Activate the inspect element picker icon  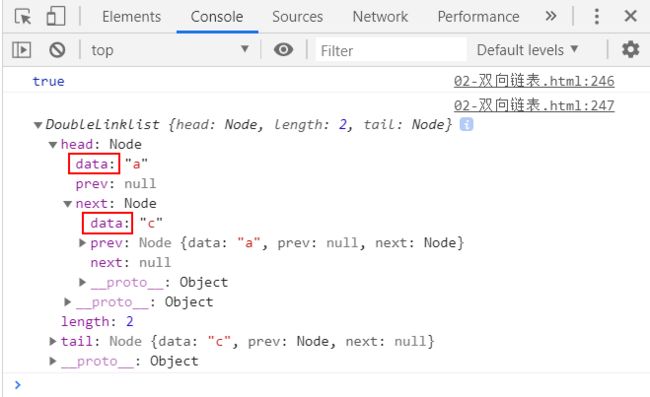[x=23, y=17]
